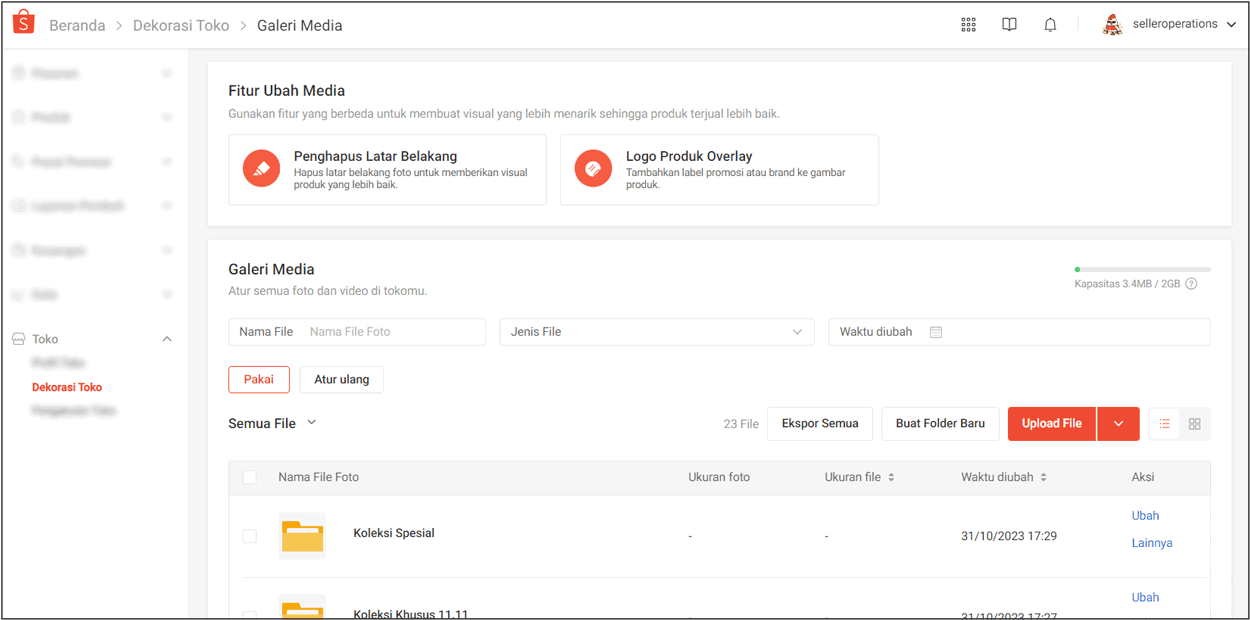Check the Koleksi Spesial folder checkbox
Image resolution: width=1250 pixels, height=620 pixels.
250,537
